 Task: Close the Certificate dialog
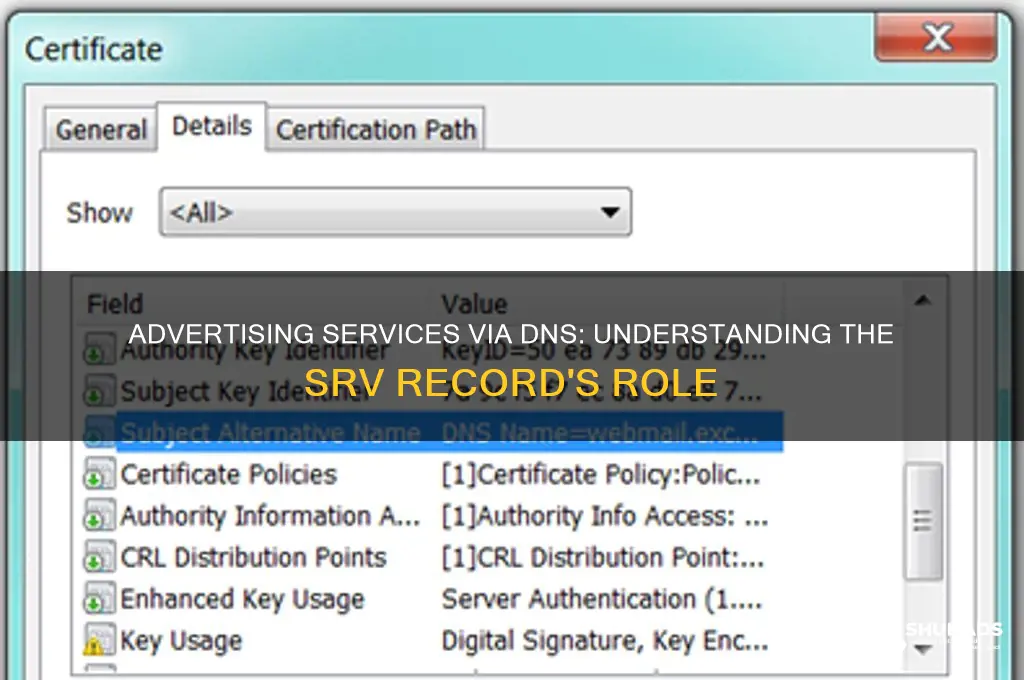(x=936, y=38)
